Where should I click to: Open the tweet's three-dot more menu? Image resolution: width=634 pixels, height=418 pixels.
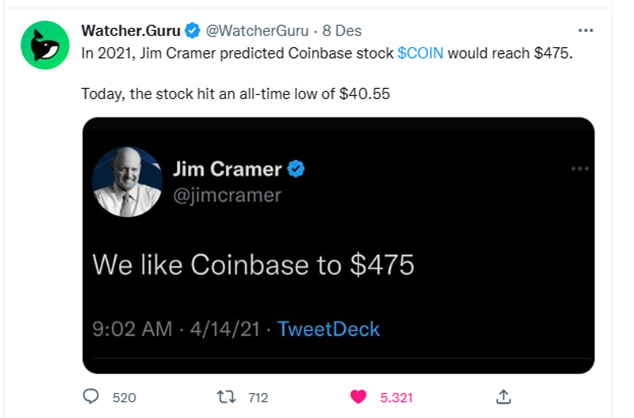tap(585, 31)
